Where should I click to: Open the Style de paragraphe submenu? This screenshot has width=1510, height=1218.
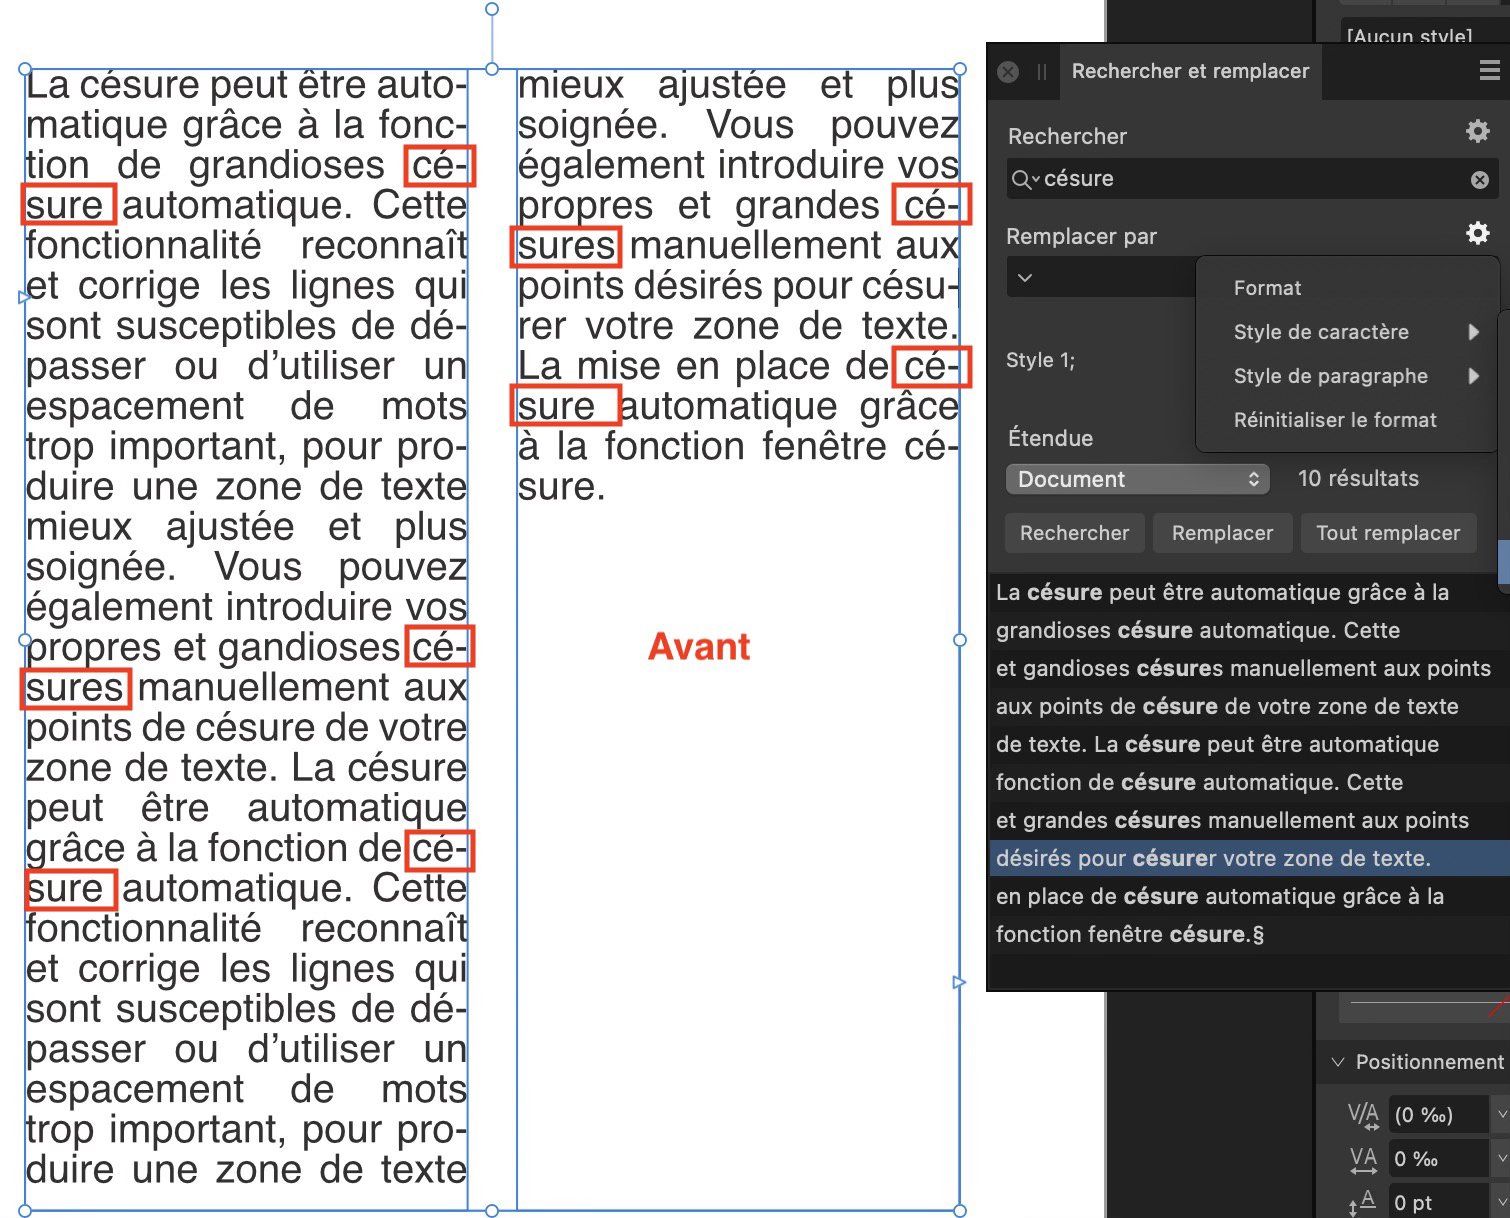1347,376
